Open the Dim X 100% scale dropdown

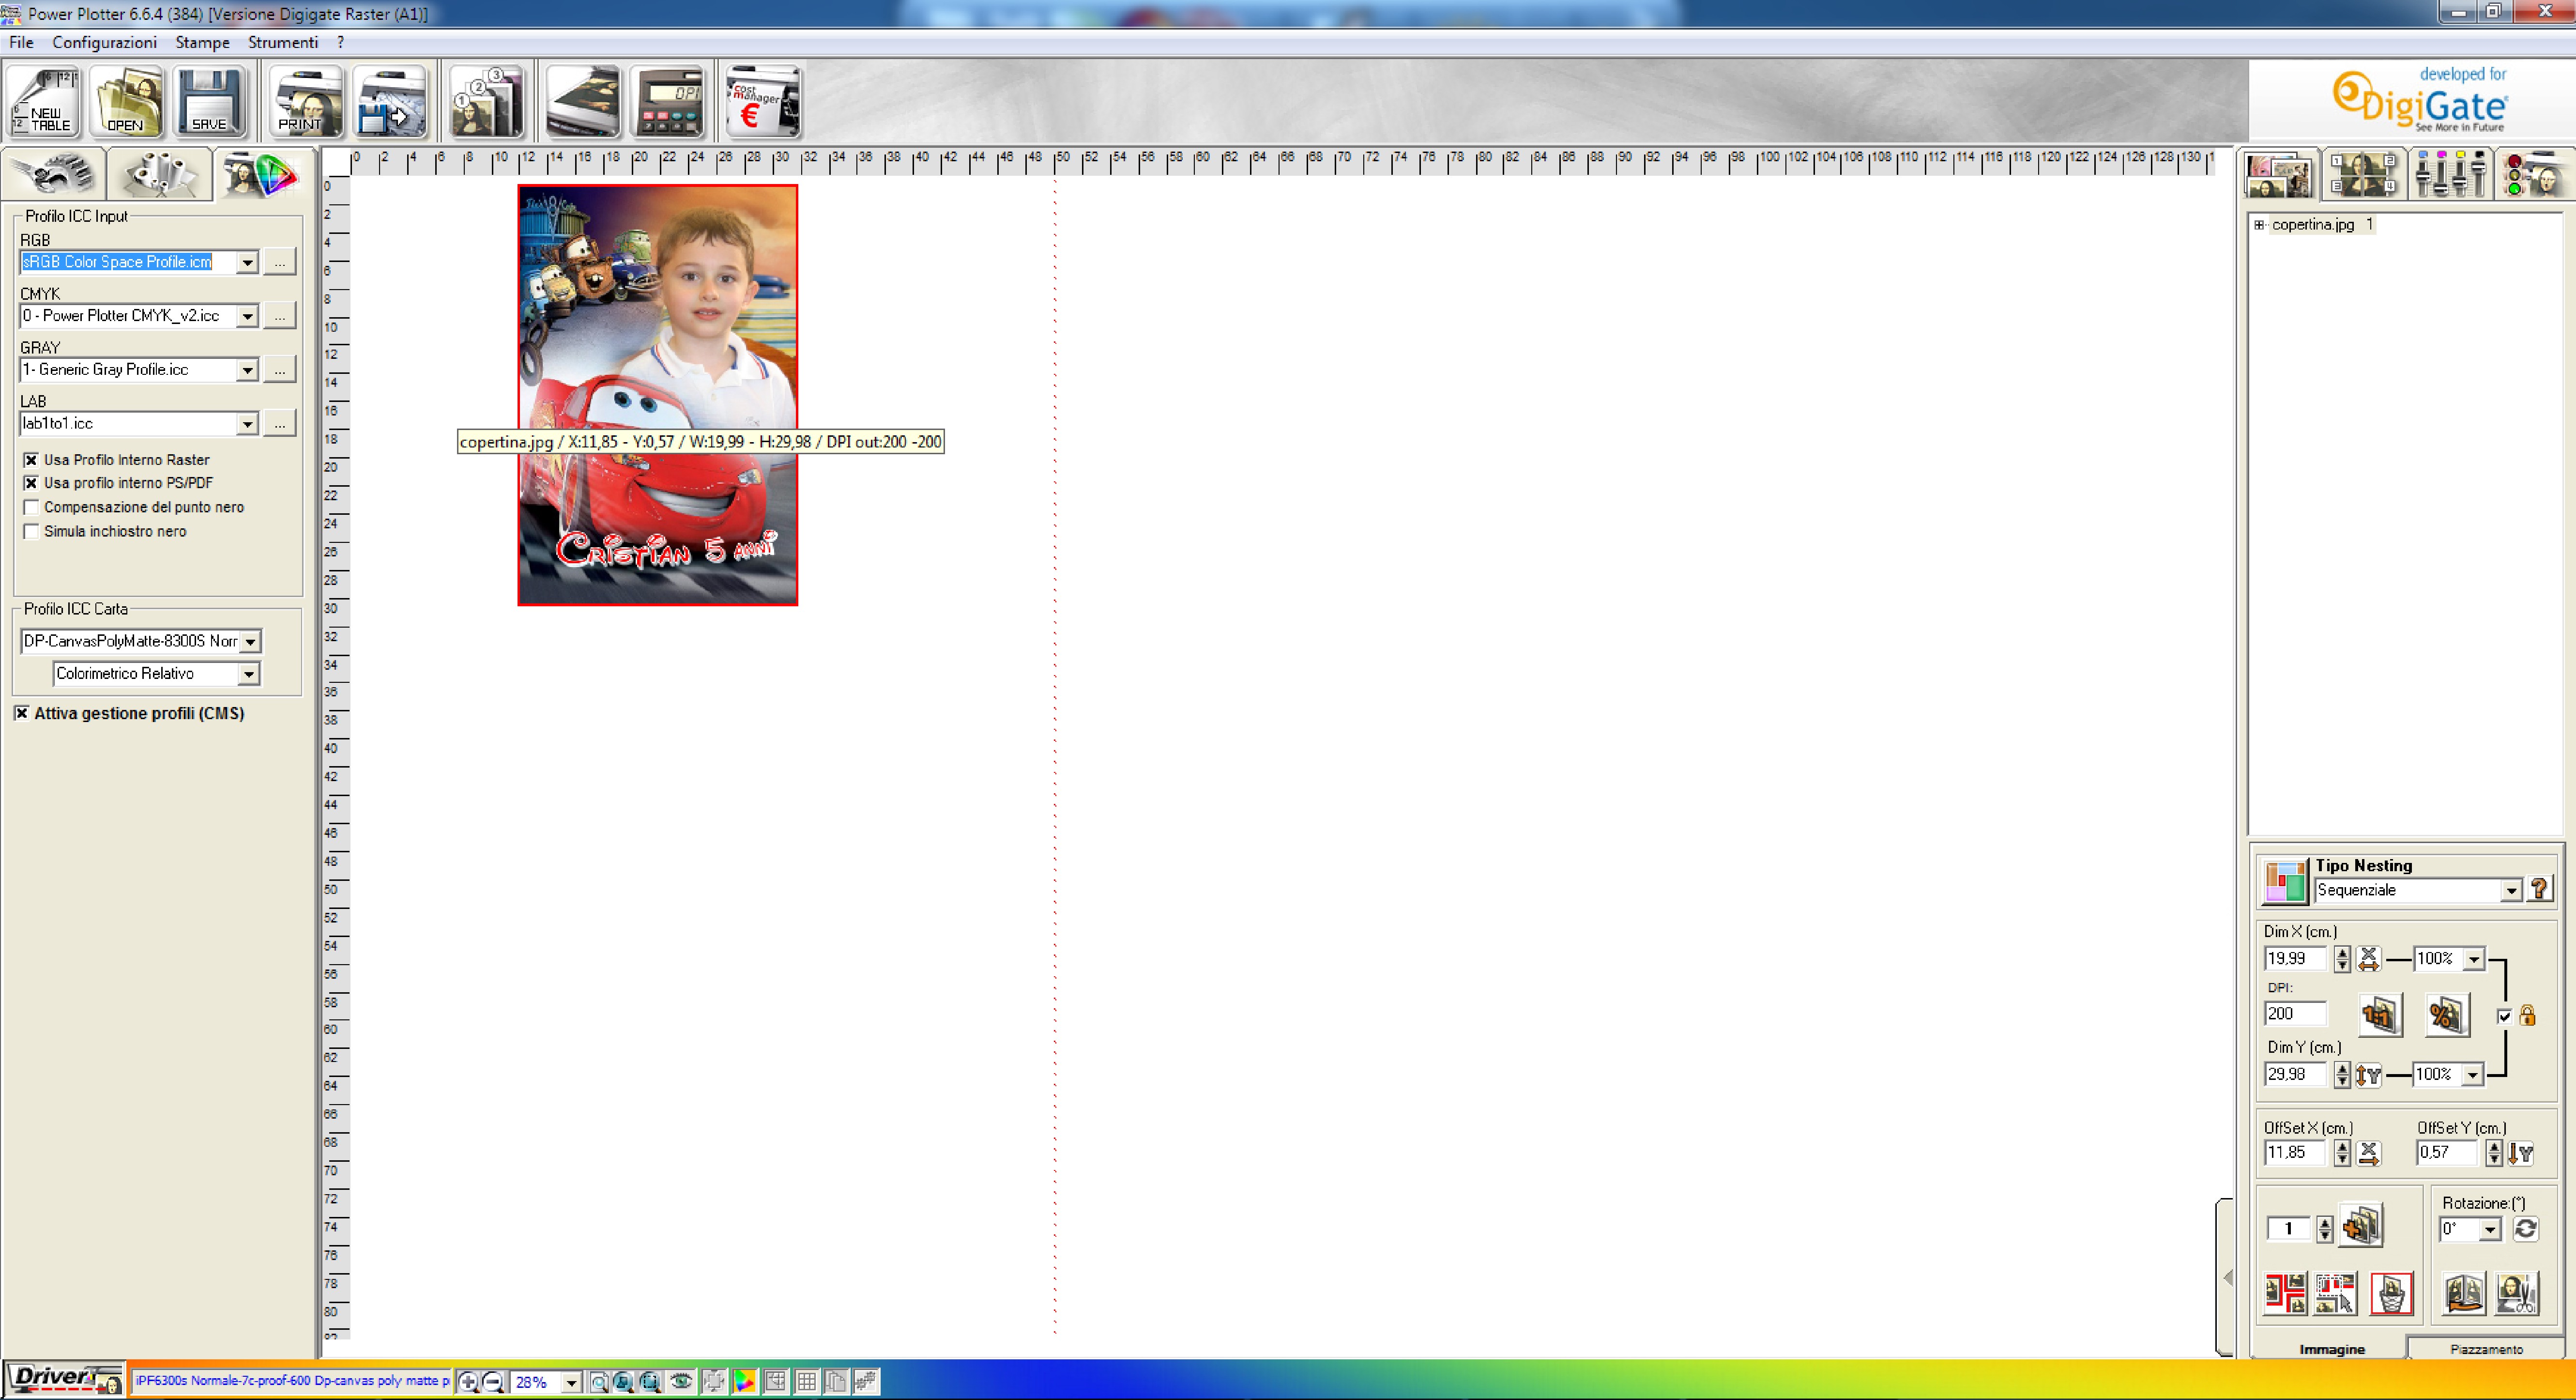pos(2473,959)
